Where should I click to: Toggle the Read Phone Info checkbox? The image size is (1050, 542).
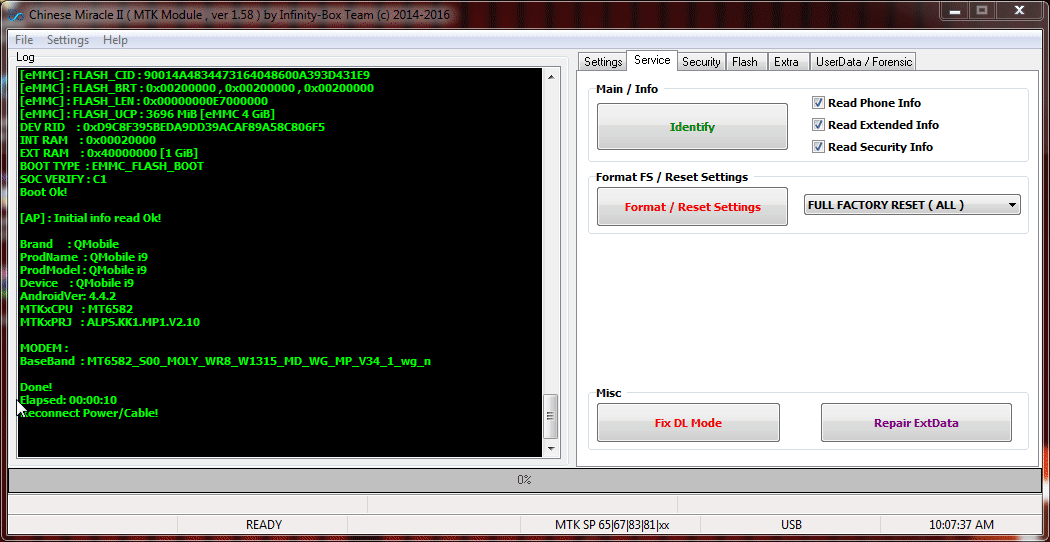pyautogui.click(x=818, y=103)
